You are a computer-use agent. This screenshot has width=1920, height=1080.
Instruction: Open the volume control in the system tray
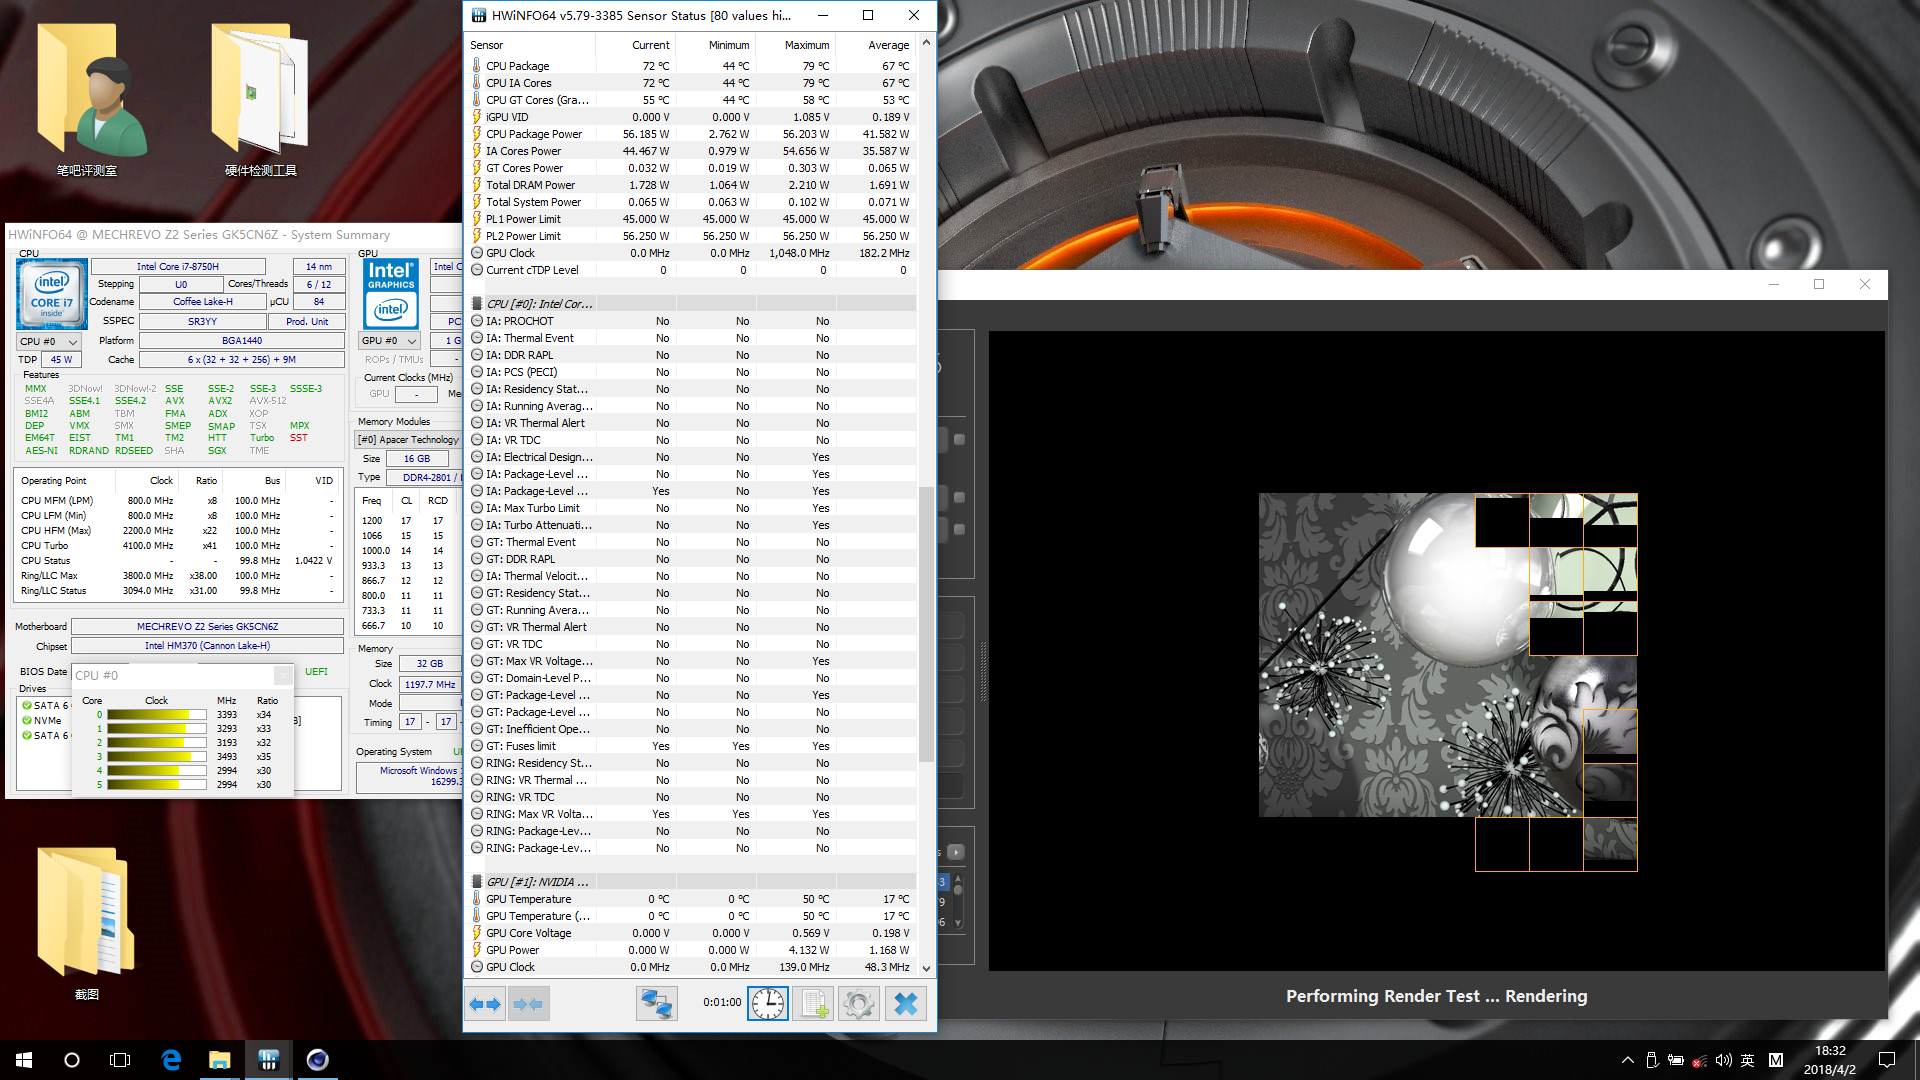click(x=1724, y=1060)
